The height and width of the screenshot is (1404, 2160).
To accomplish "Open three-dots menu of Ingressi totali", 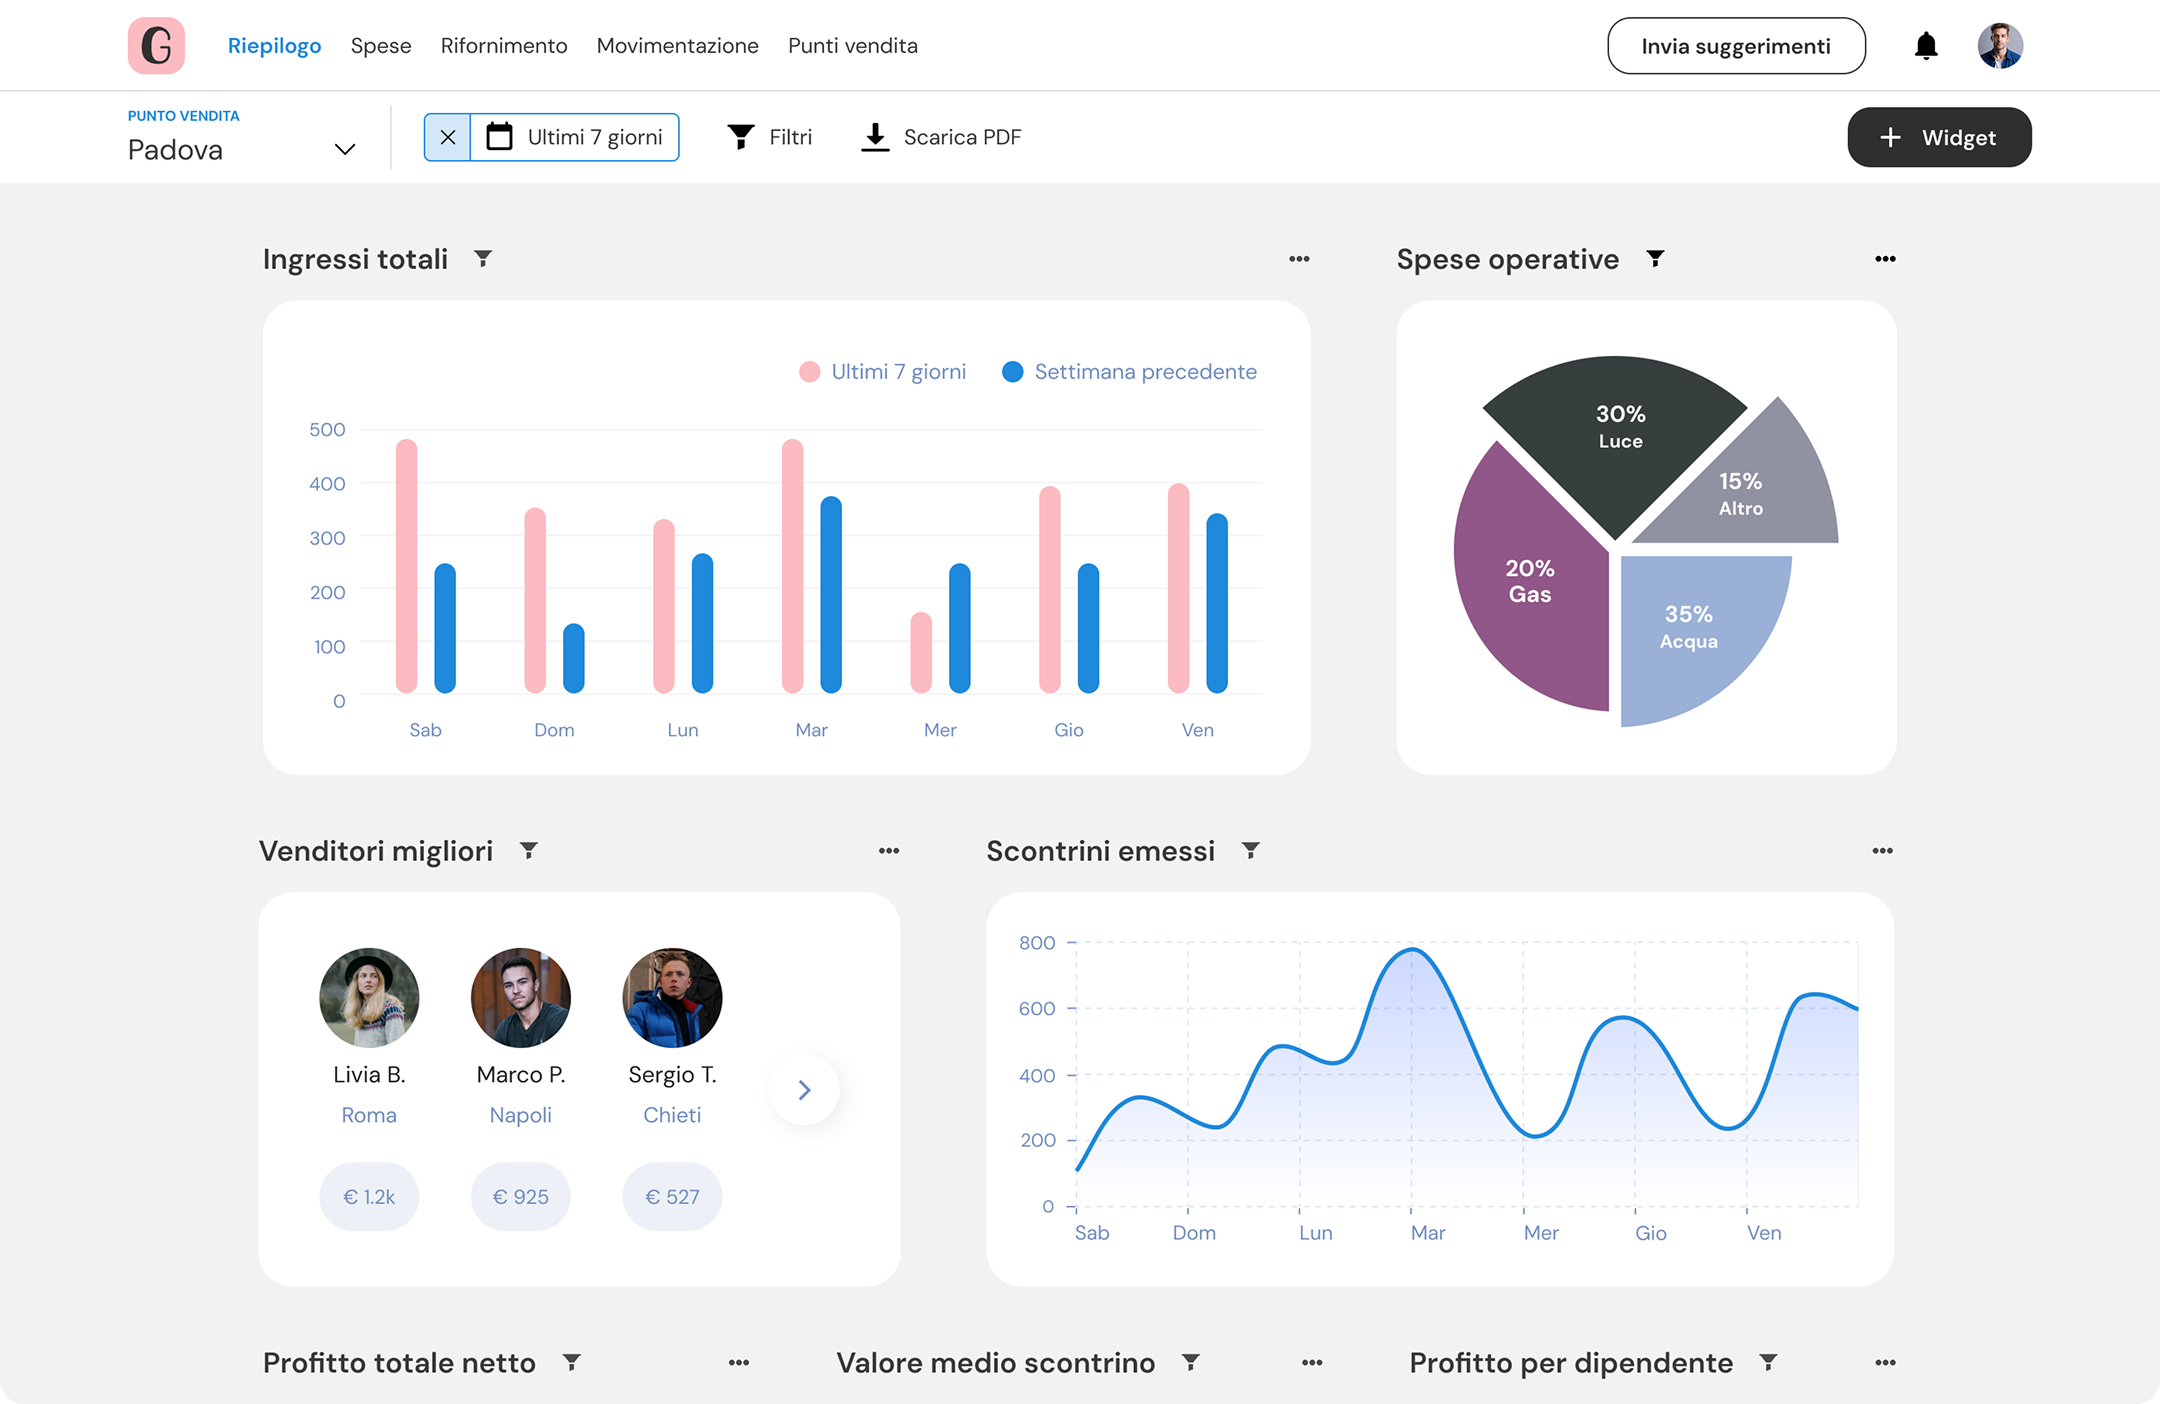I will pyautogui.click(x=1299, y=259).
